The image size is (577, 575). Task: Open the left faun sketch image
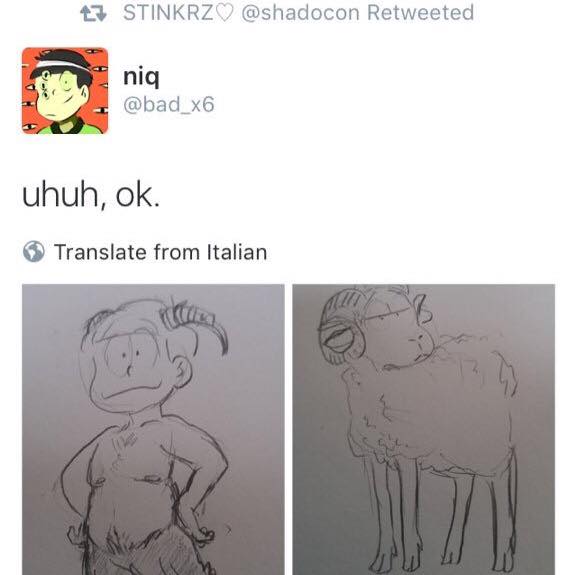coord(153,429)
